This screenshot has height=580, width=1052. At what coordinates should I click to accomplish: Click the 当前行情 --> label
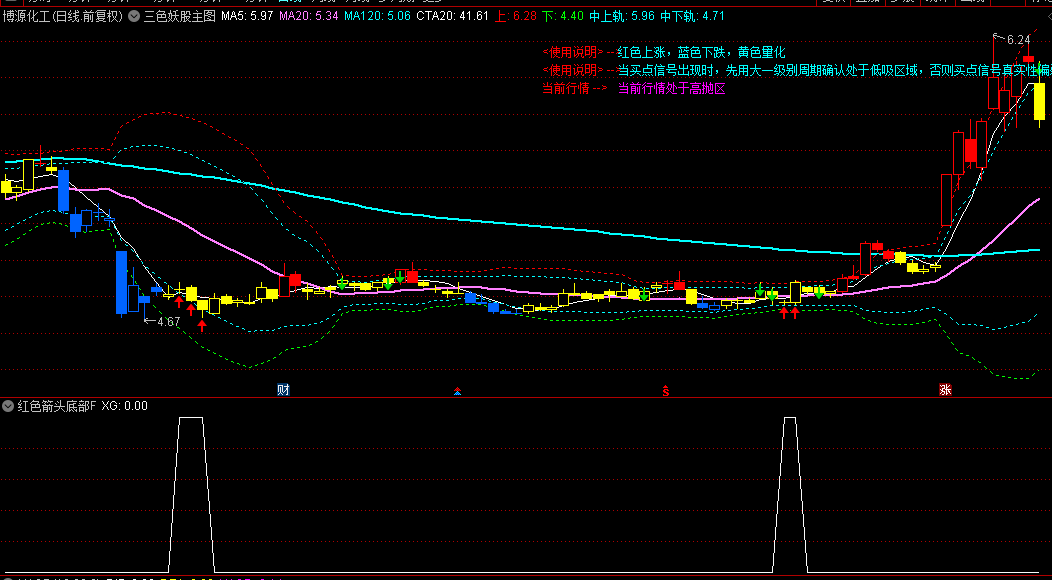(575, 88)
